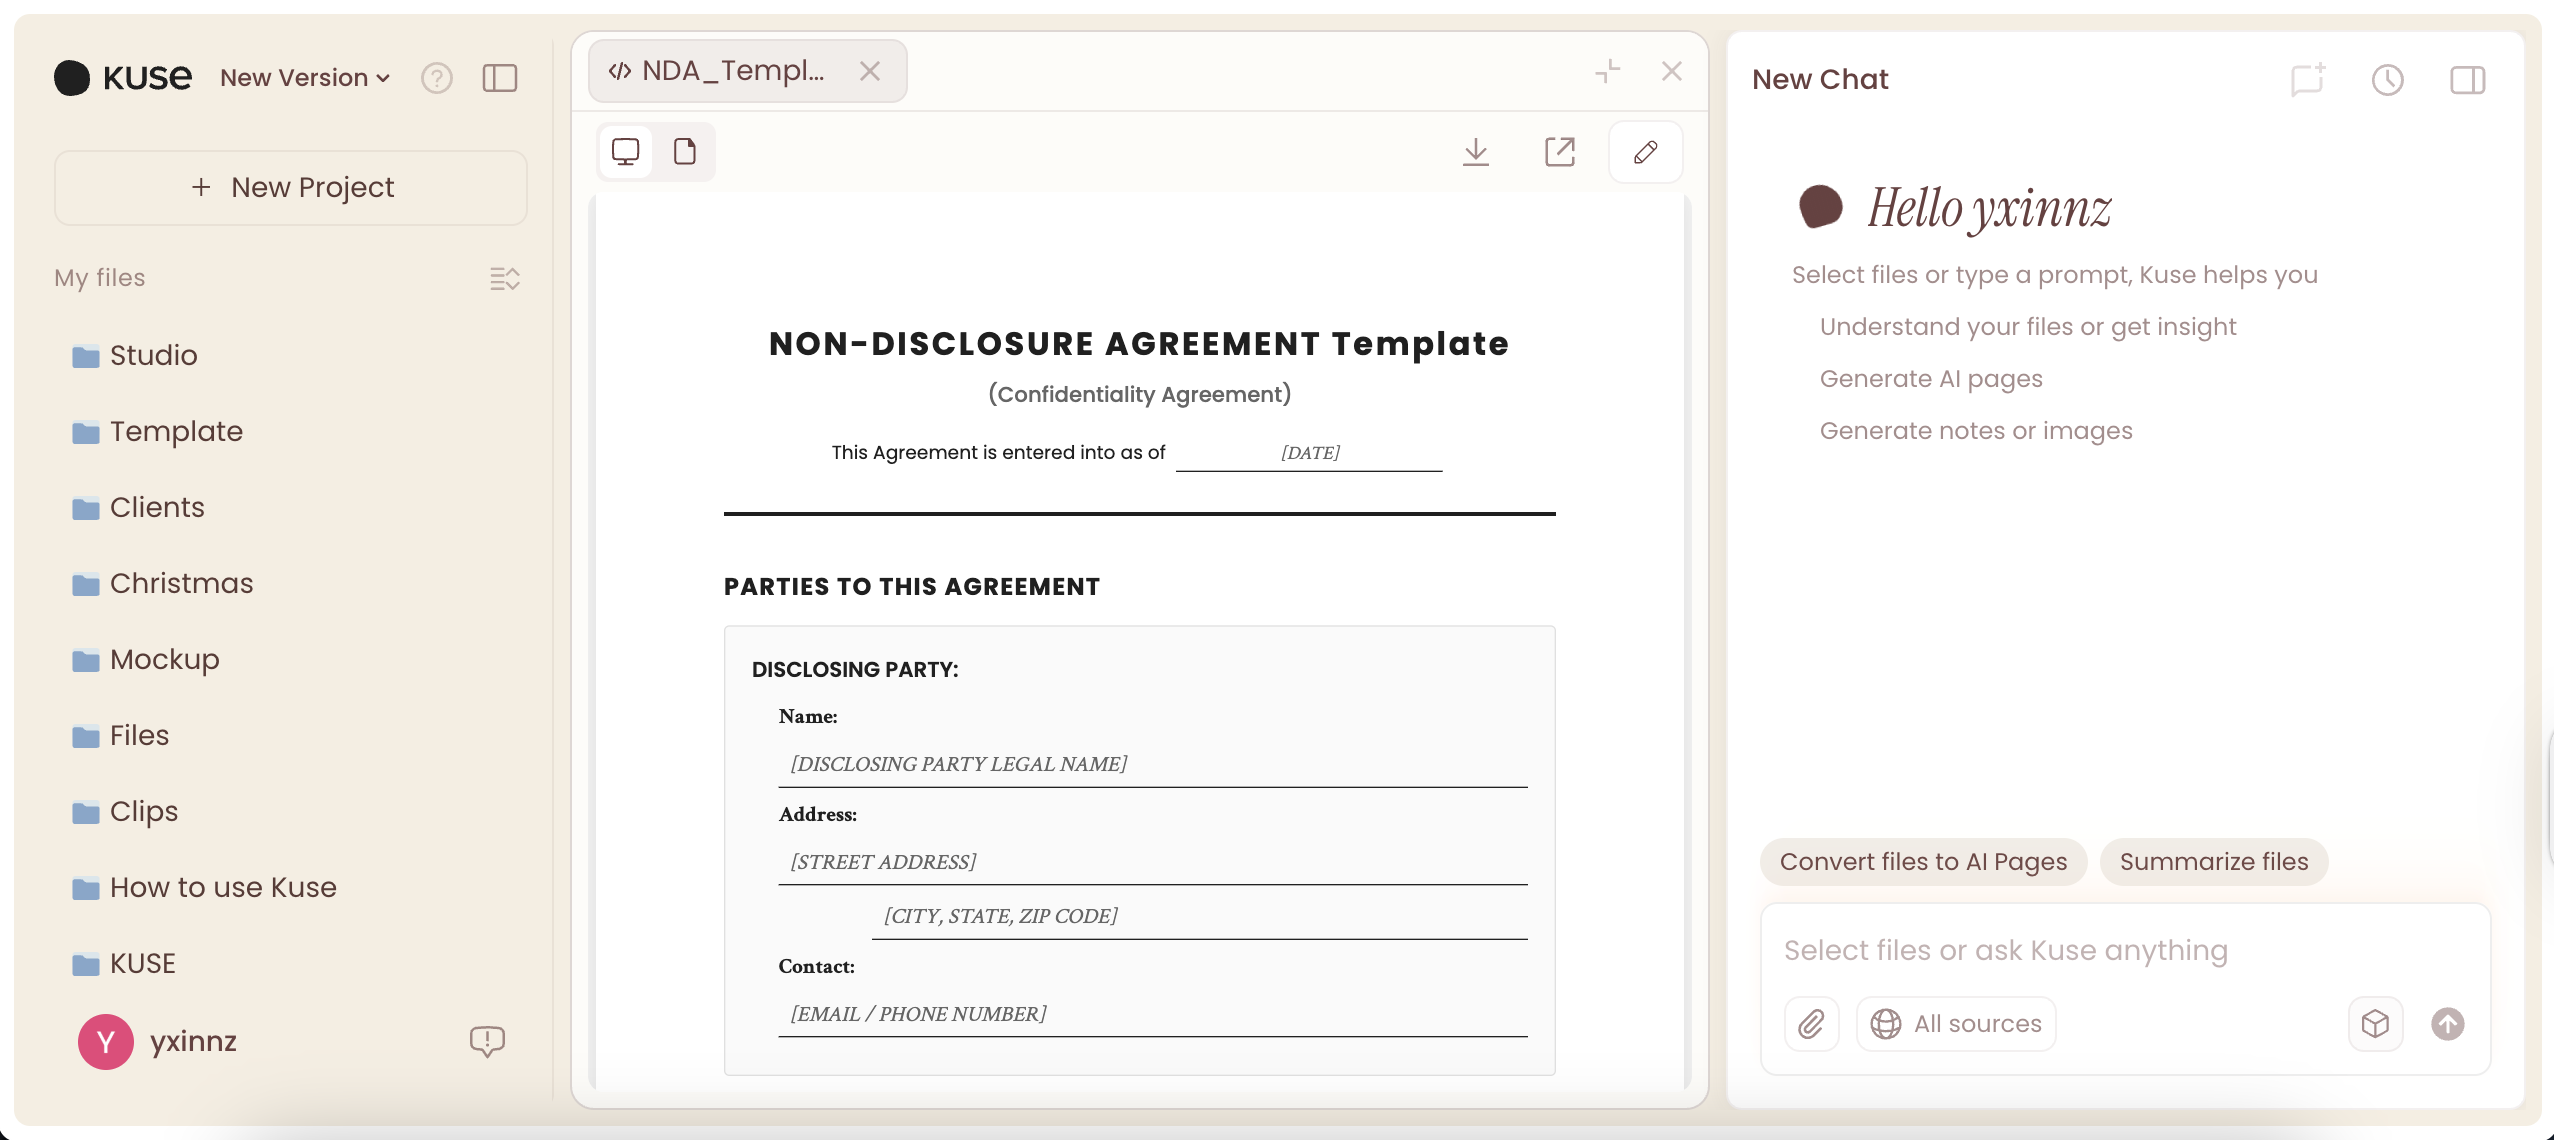2554x1140 pixels.
Task: Open the New Version dropdown
Action: (303, 77)
